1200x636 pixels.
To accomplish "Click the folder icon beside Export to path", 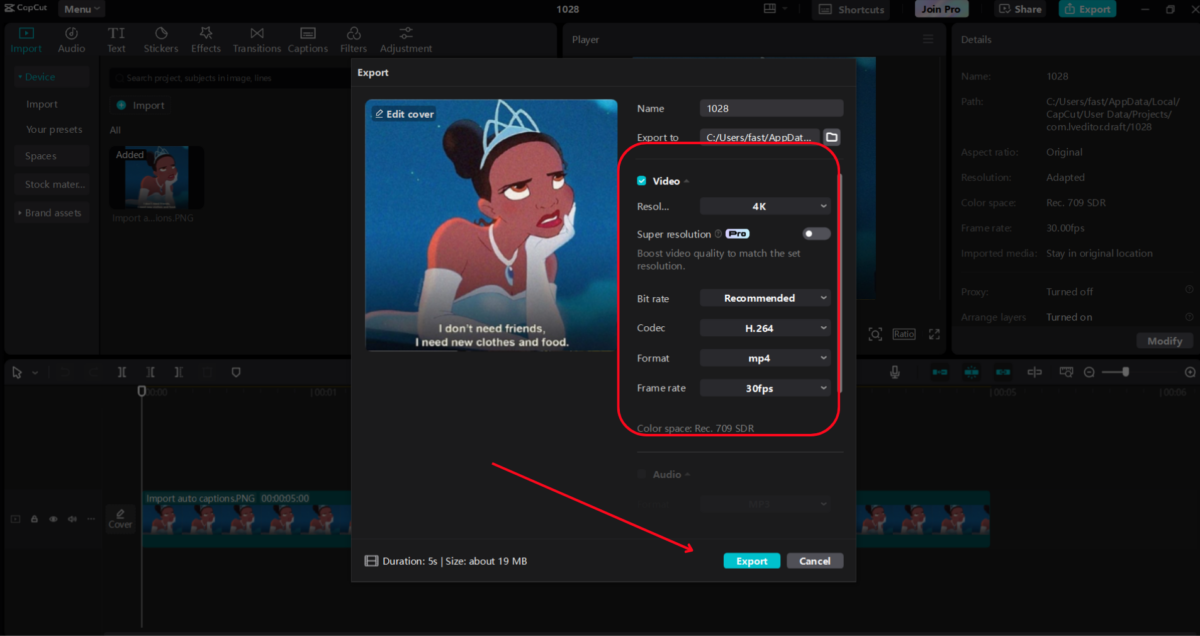I will tap(832, 137).
